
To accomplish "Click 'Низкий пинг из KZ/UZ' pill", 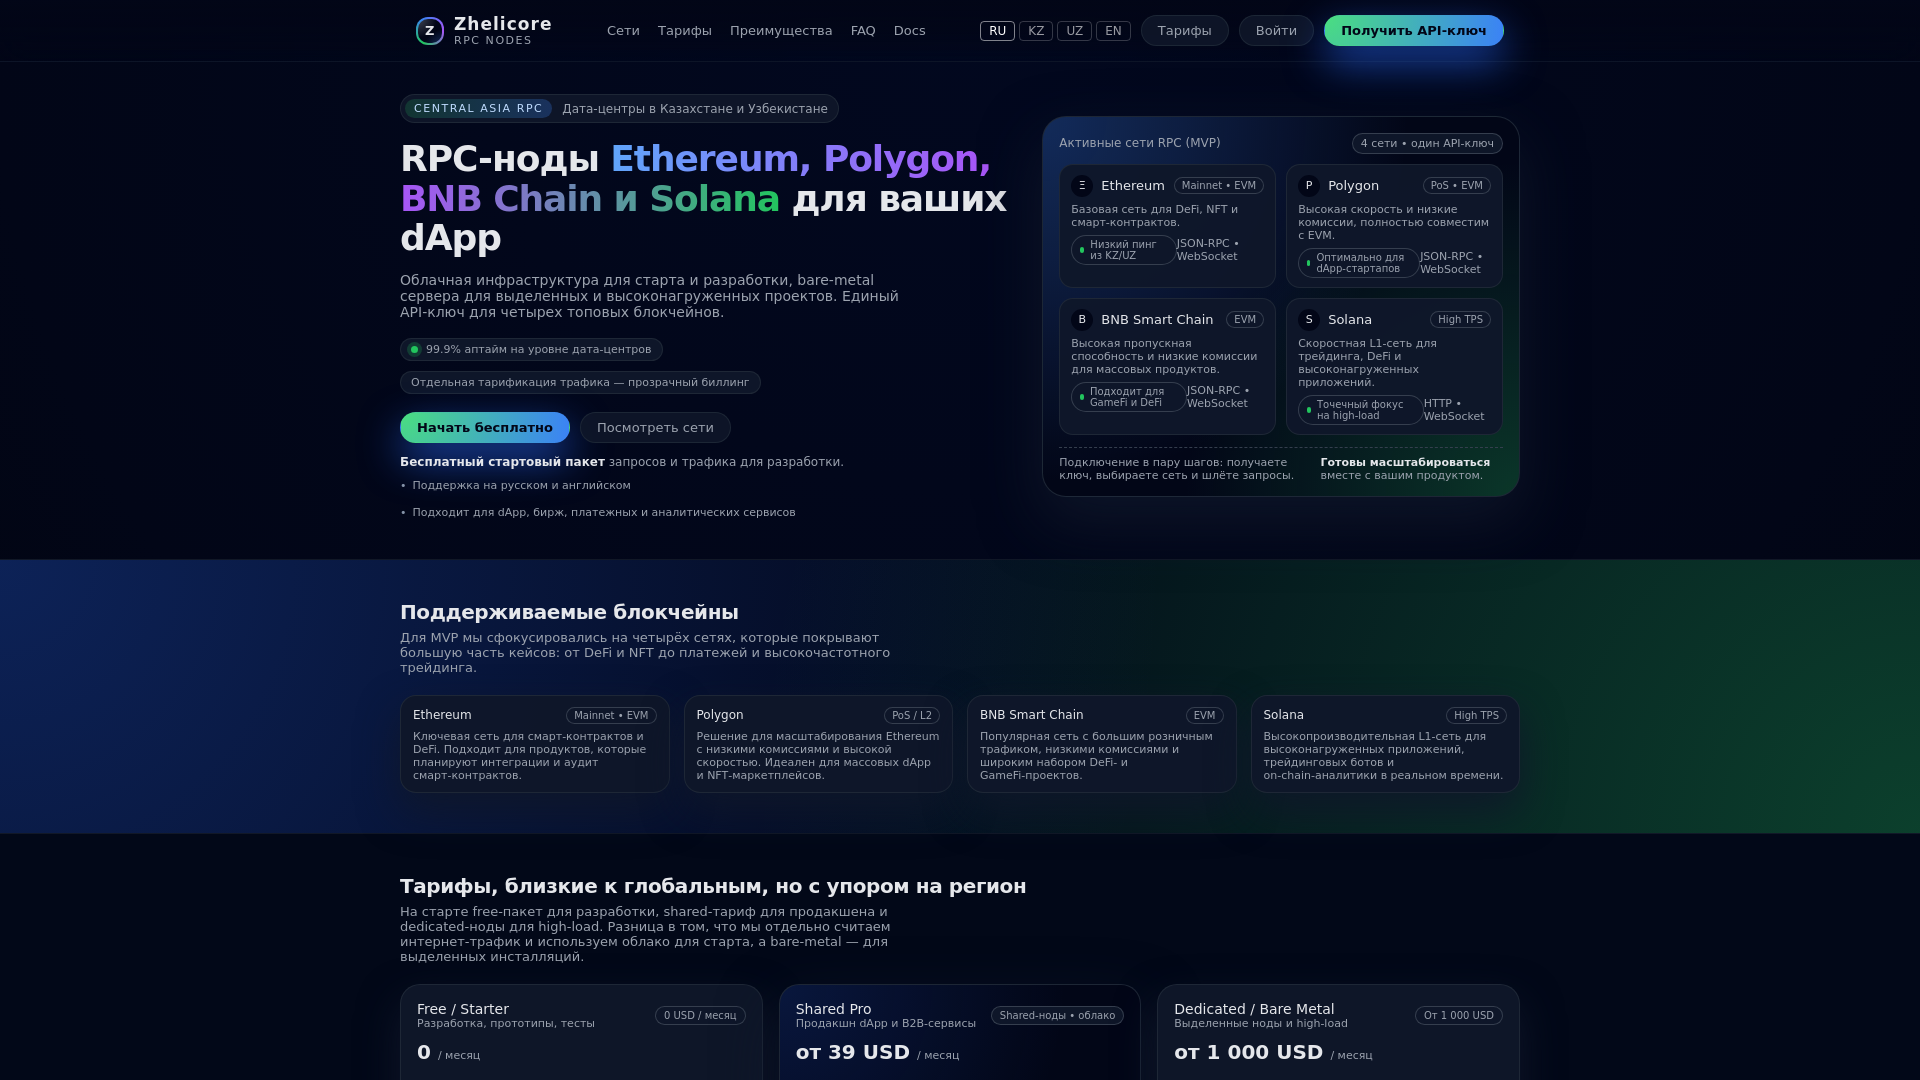I will click(x=1123, y=250).
